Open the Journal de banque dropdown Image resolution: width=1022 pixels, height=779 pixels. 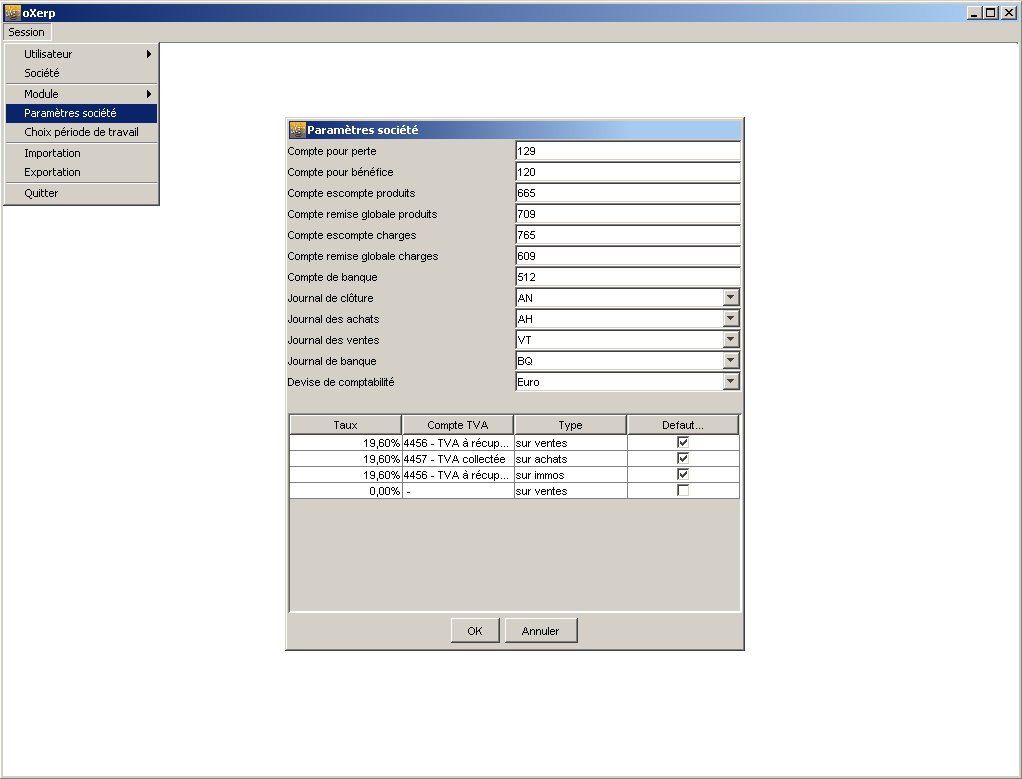pyautogui.click(x=731, y=360)
